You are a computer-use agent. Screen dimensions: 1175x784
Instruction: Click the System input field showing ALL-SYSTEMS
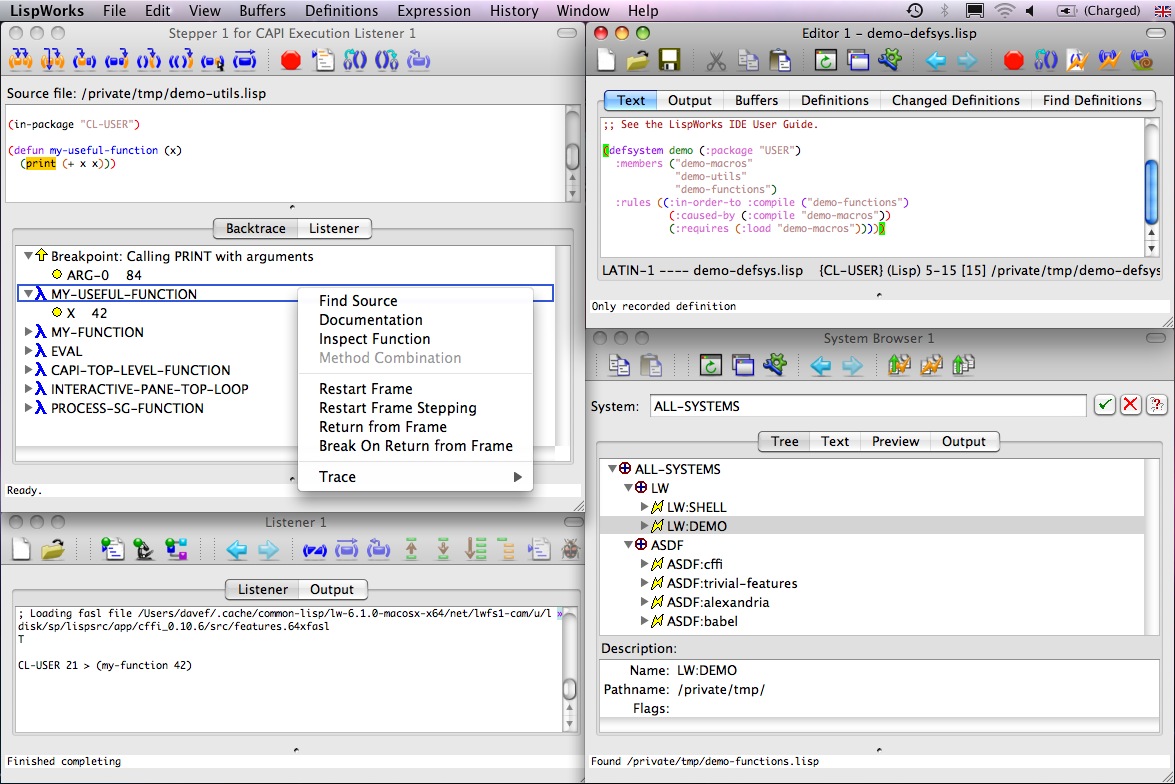[x=867, y=406]
